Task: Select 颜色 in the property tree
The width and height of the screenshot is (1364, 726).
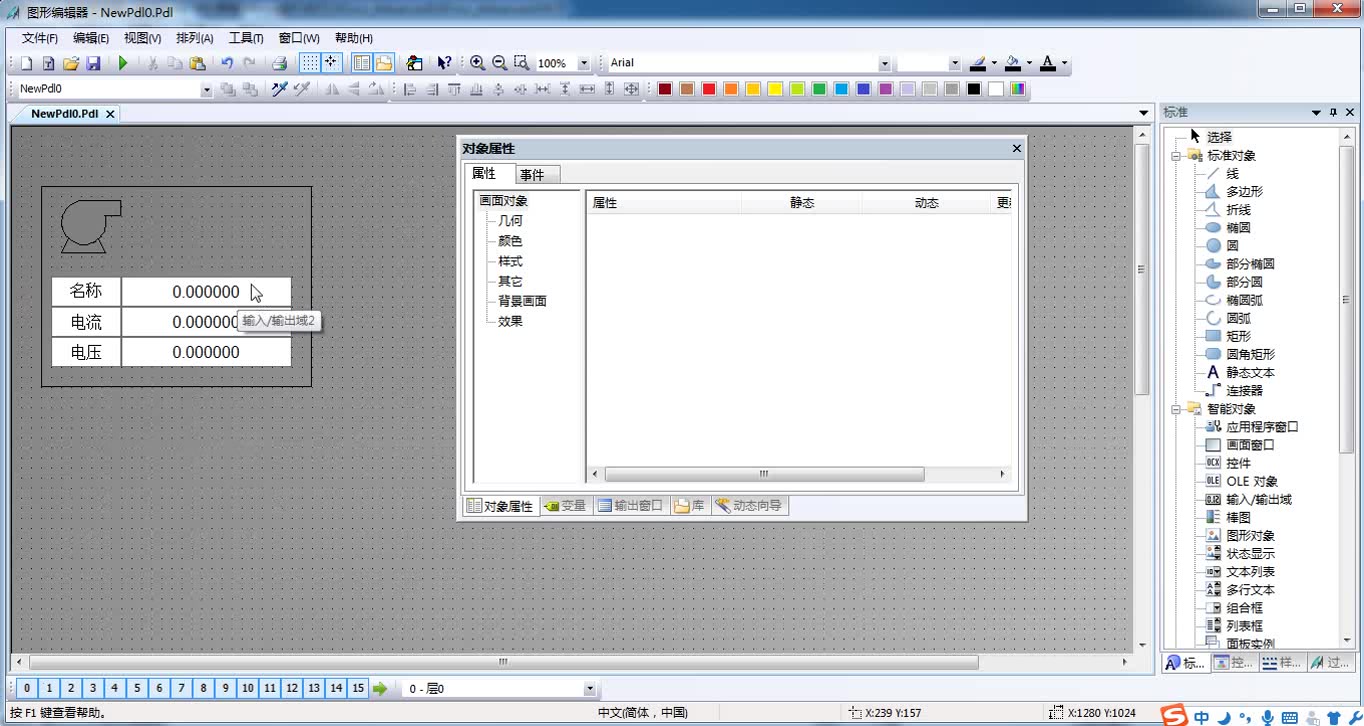Action: pyautogui.click(x=510, y=241)
